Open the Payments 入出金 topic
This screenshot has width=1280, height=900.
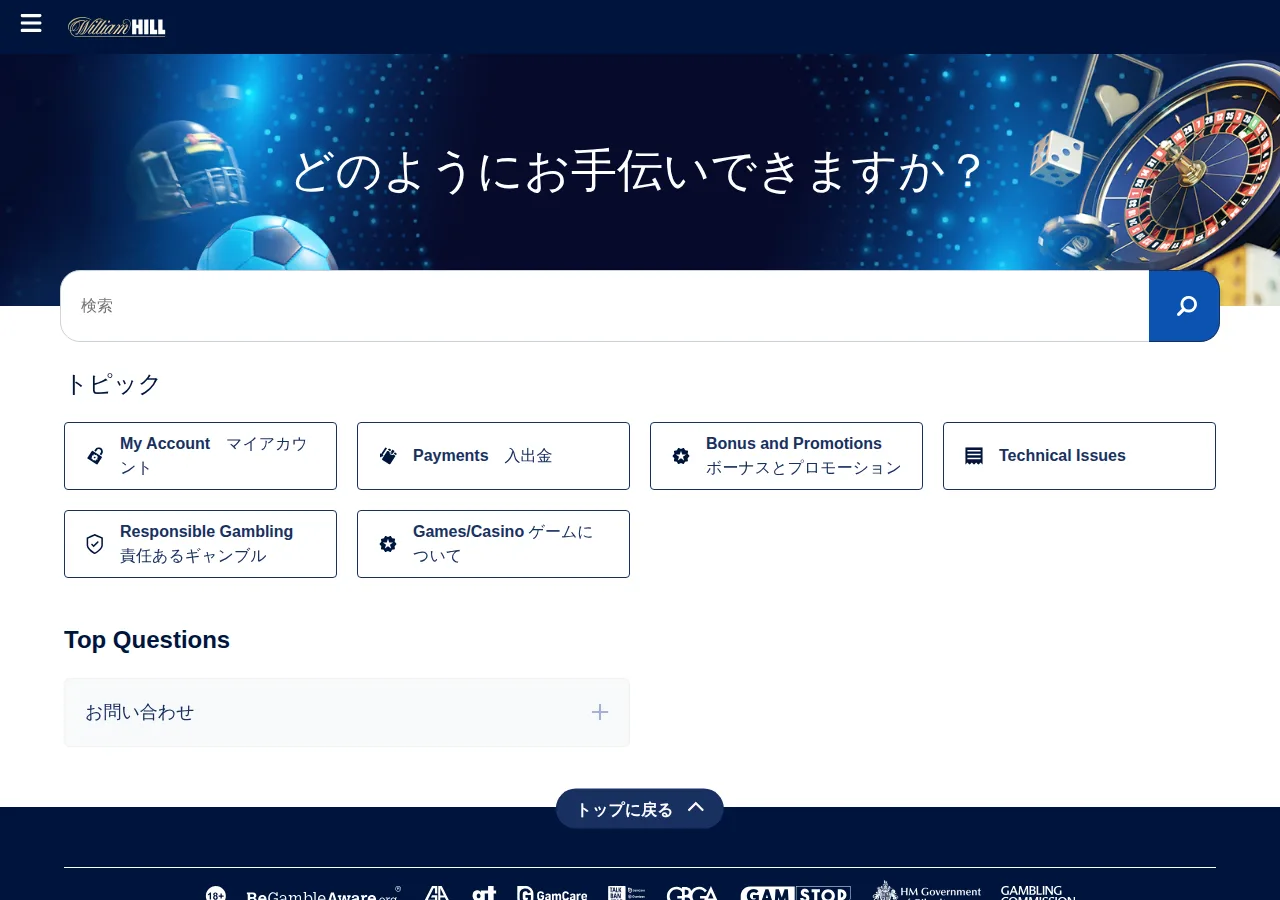493,456
